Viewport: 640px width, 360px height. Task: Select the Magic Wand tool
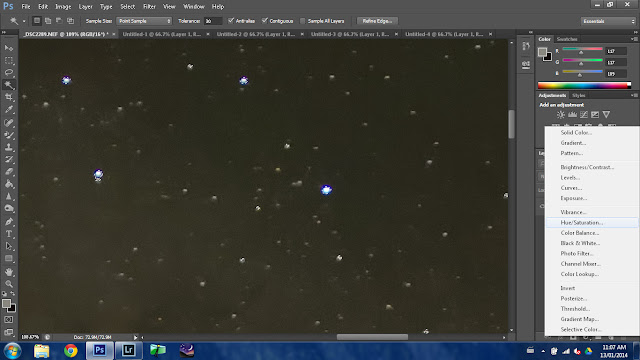coord(9,85)
